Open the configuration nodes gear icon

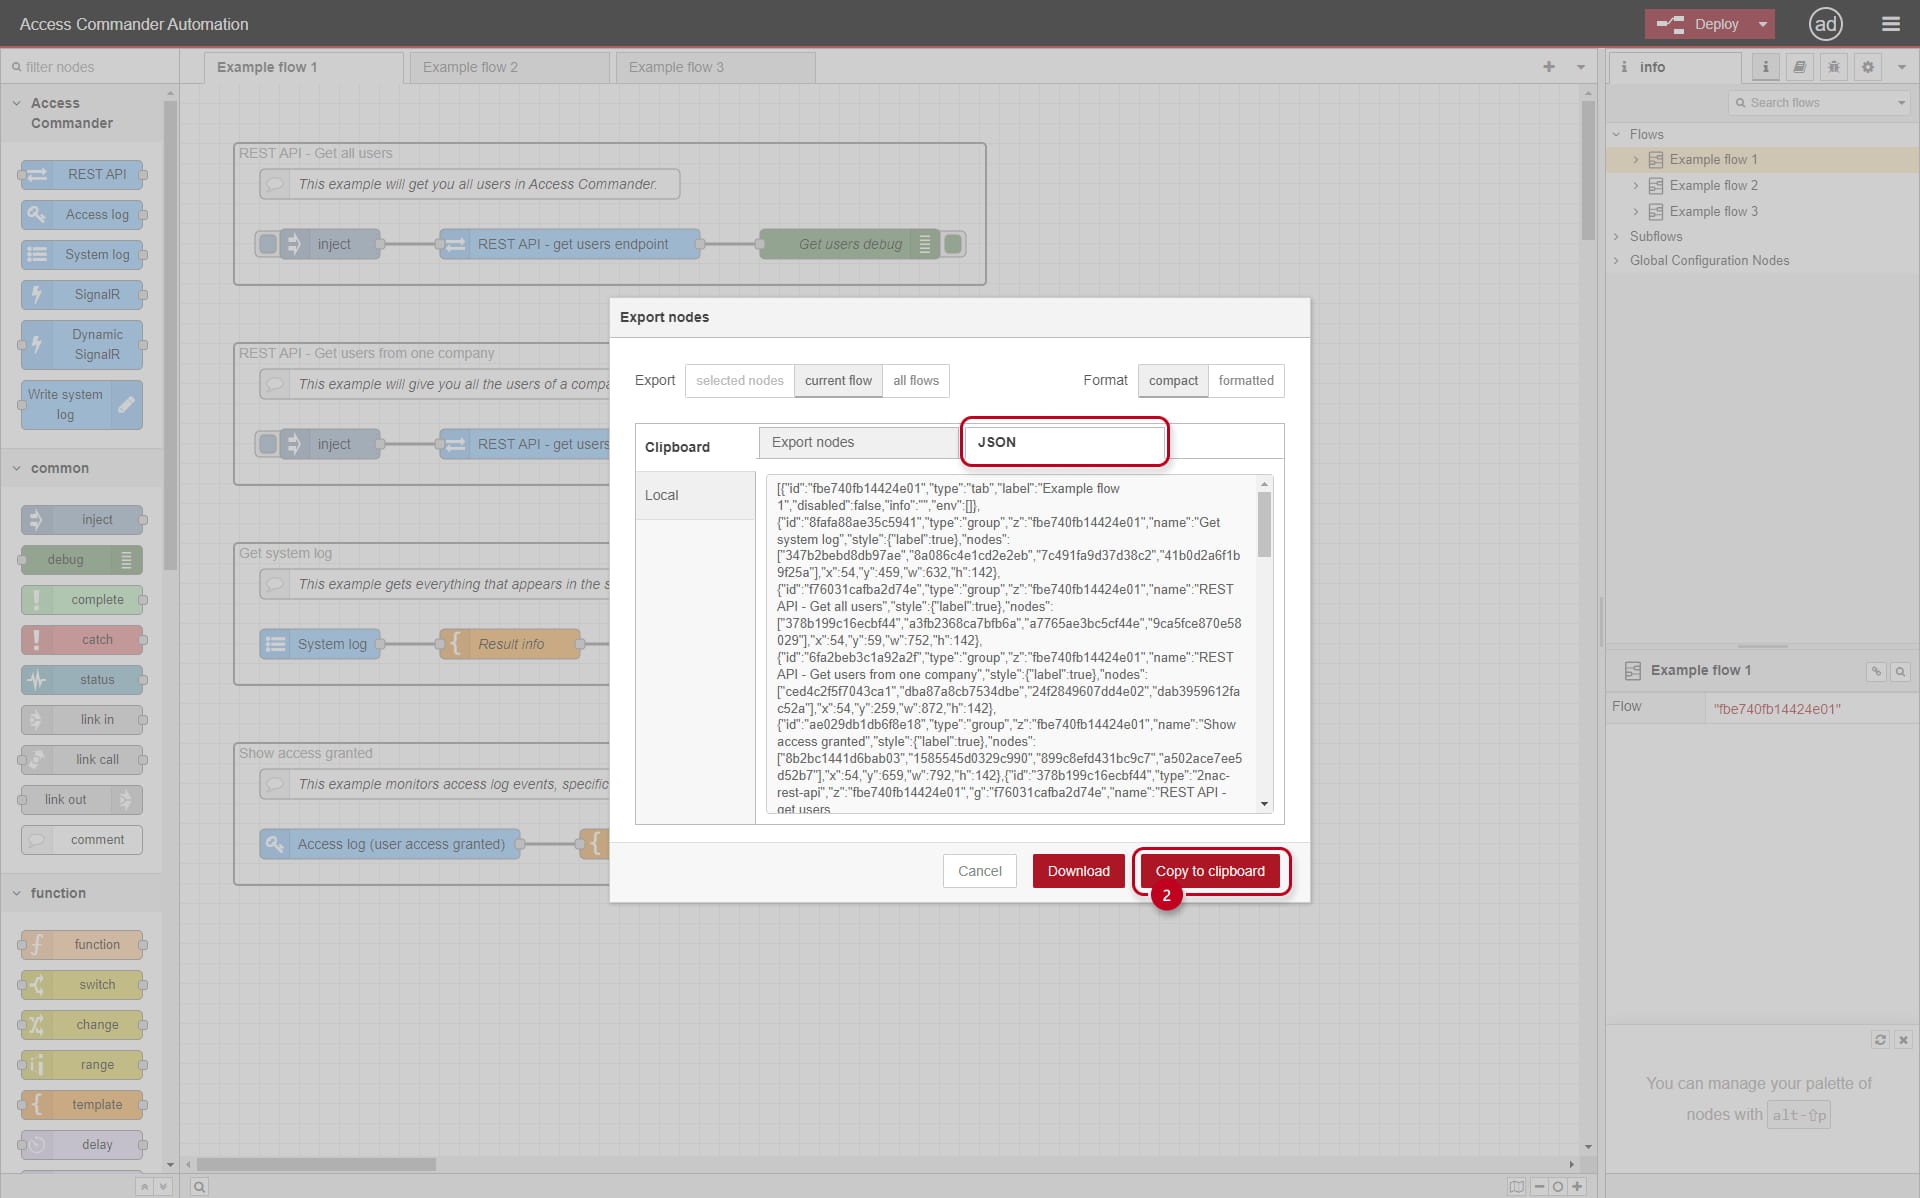(1867, 67)
